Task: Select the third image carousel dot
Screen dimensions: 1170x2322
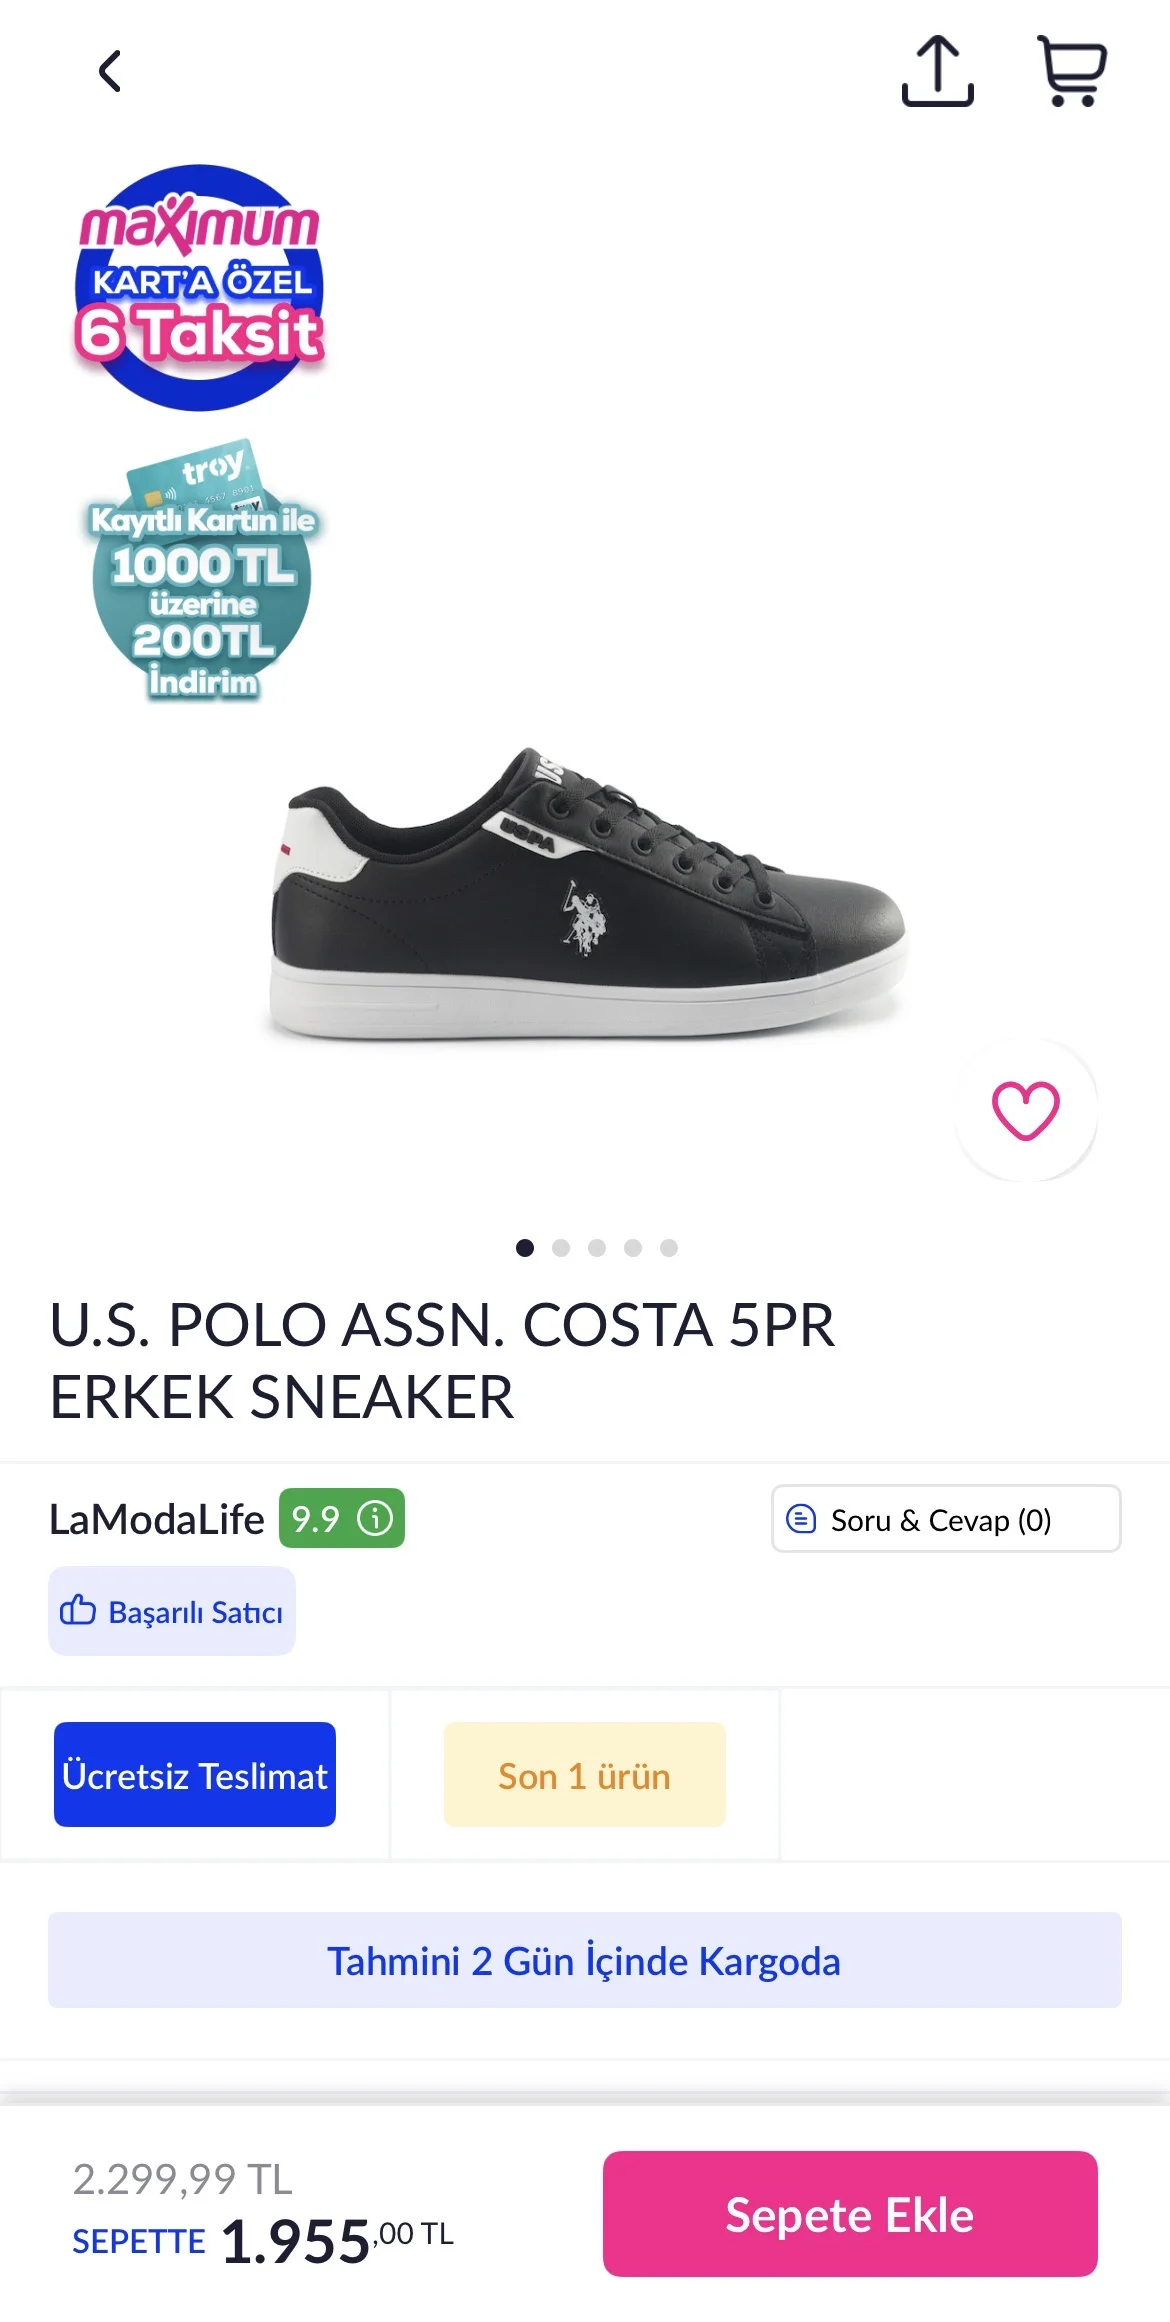Action: point(597,1248)
